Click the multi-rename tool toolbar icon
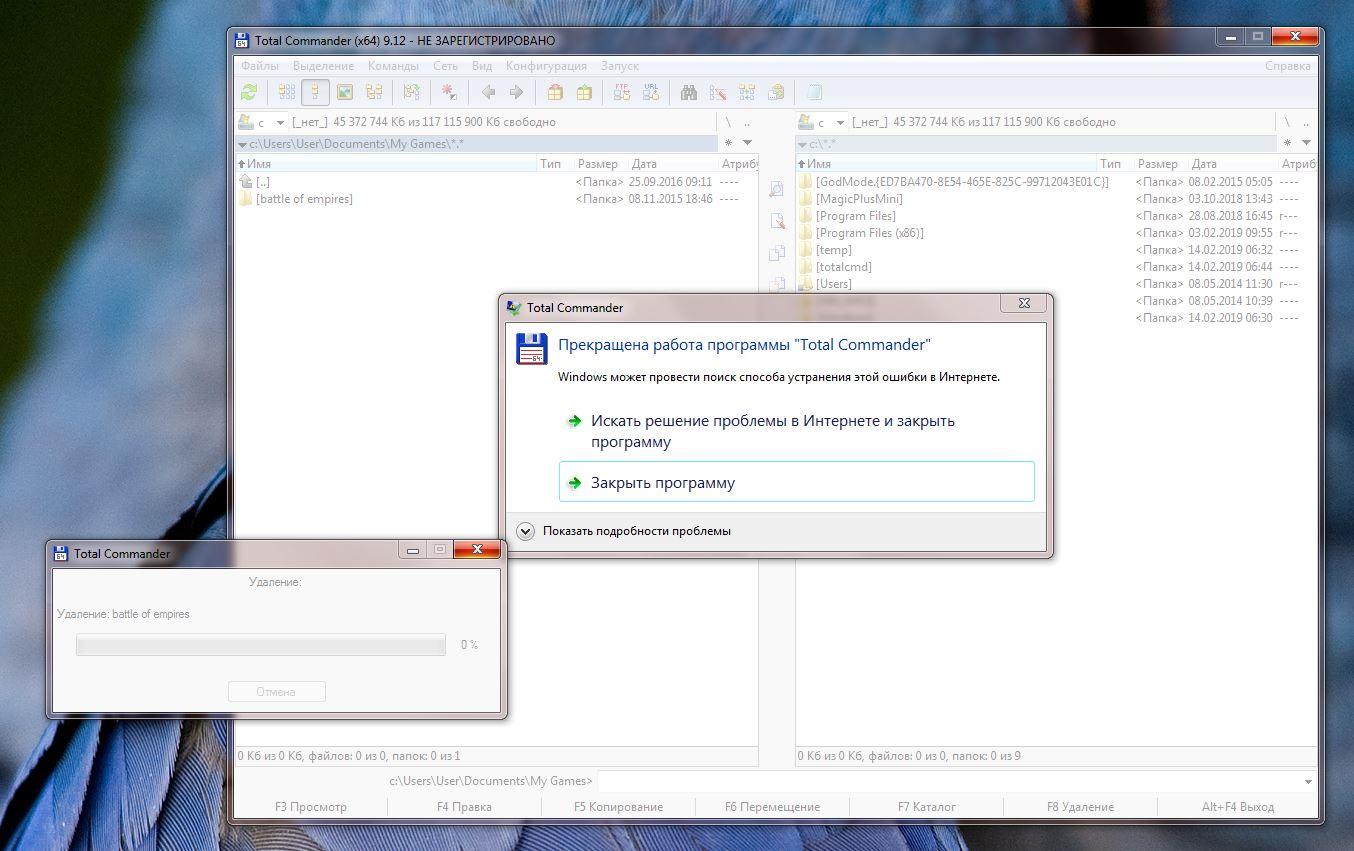Screen dimensions: 1354x851 coord(718,92)
